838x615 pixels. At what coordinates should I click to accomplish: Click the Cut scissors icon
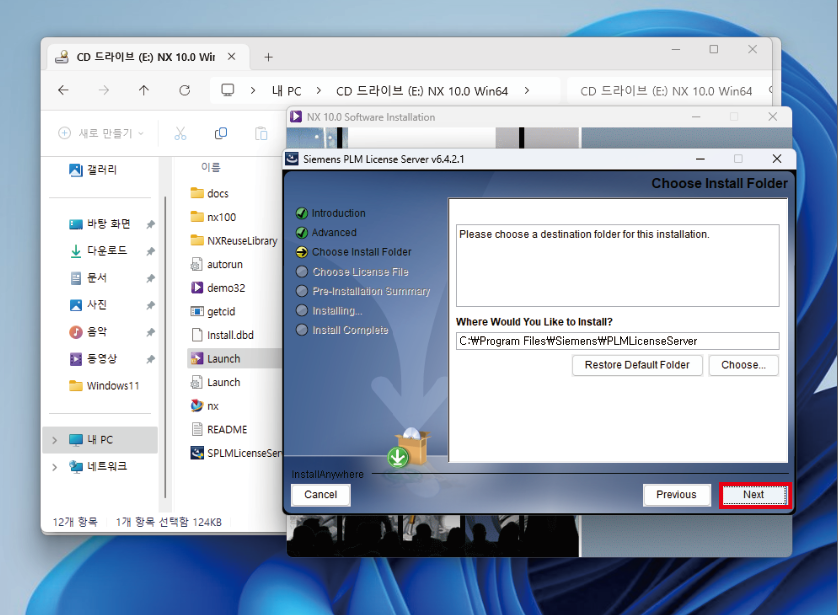pos(180,133)
